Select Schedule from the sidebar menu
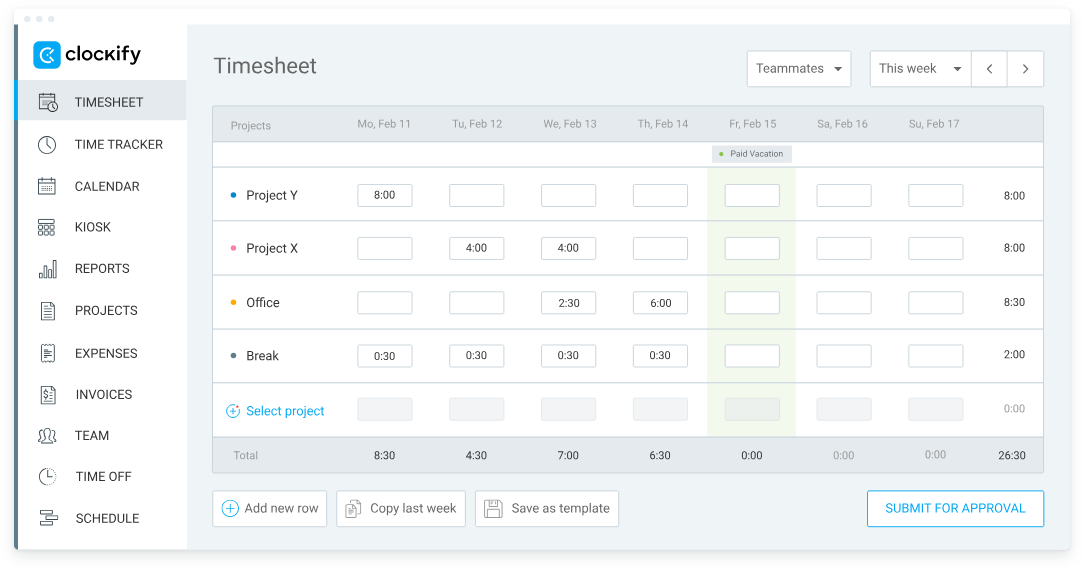The image size is (1084, 569). click(107, 519)
